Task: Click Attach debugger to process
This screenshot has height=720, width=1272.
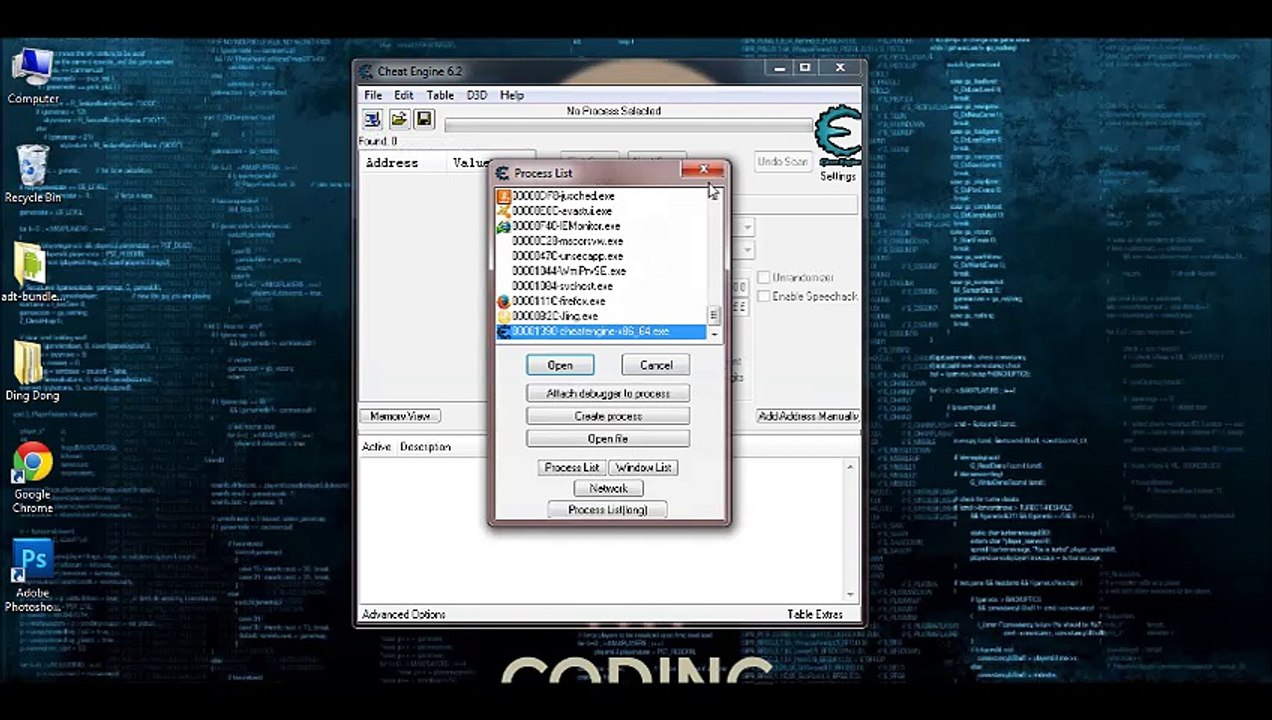Action: coord(608,393)
